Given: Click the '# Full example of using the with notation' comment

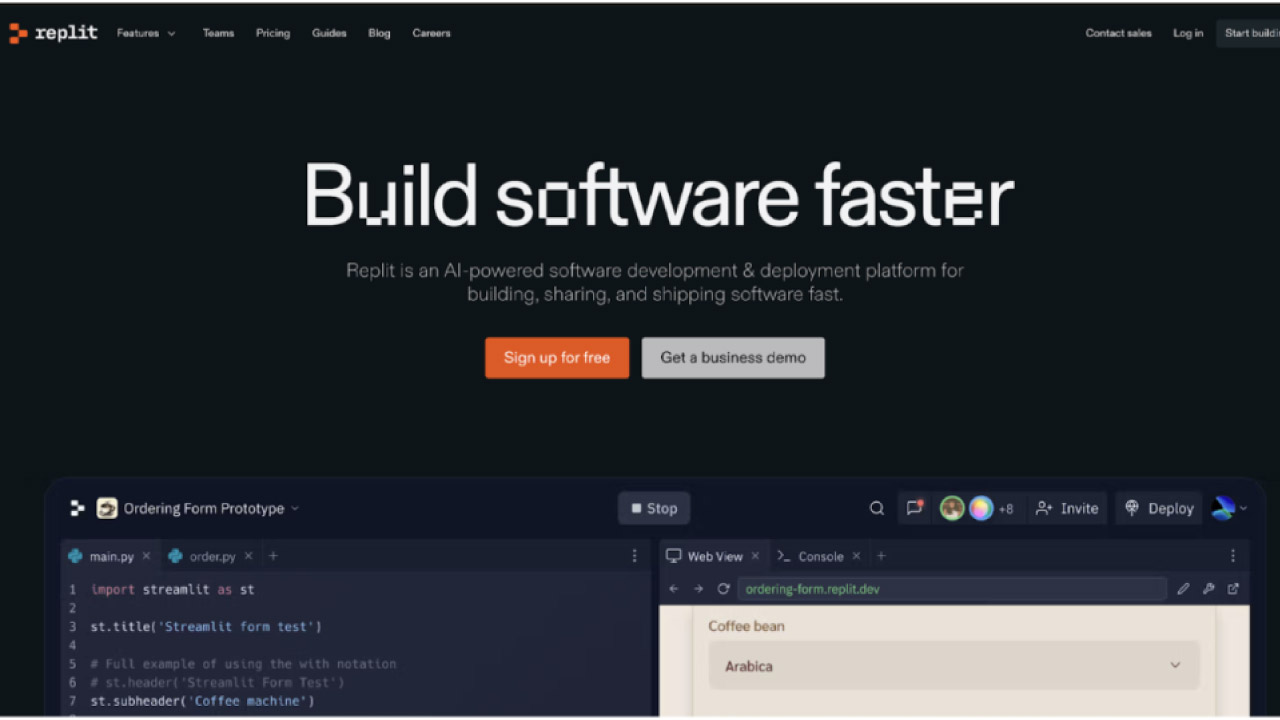Looking at the screenshot, I should point(243,664).
